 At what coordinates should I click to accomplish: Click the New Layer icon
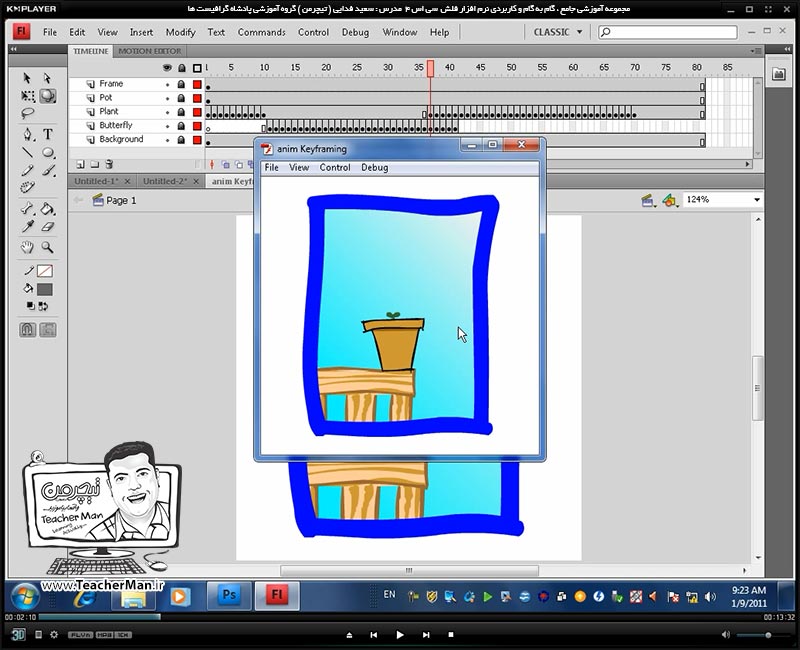coord(81,164)
